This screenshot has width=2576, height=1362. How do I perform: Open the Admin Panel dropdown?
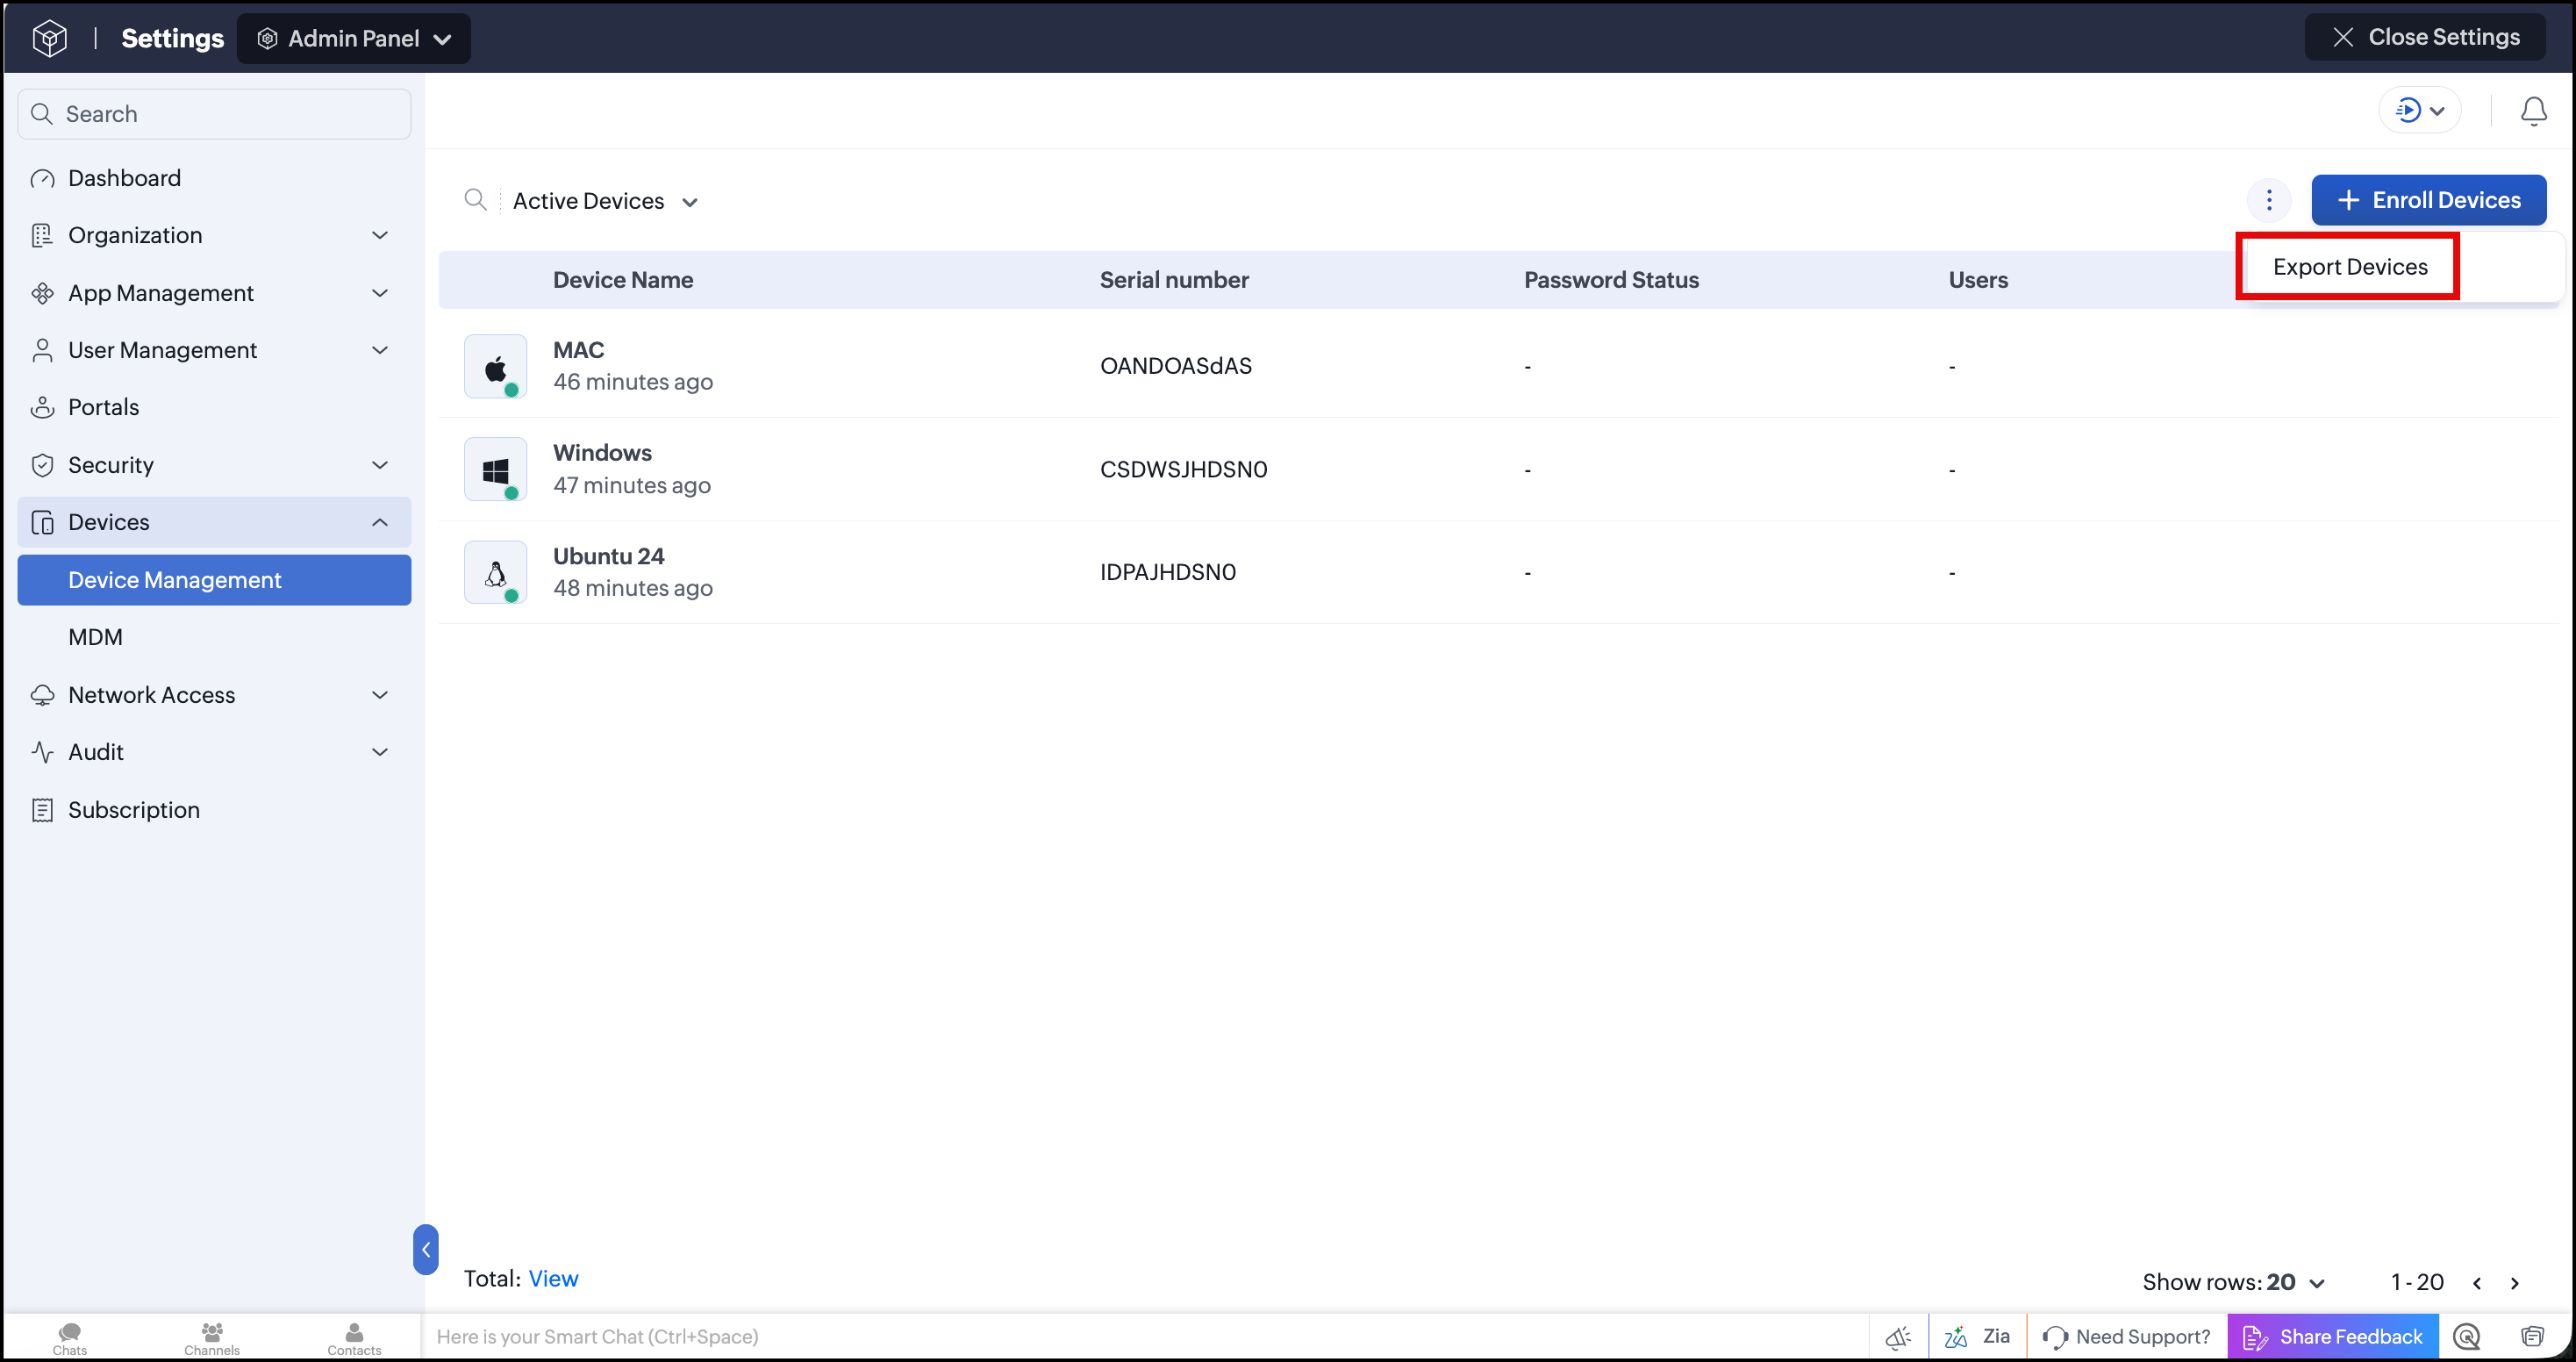(x=354, y=38)
